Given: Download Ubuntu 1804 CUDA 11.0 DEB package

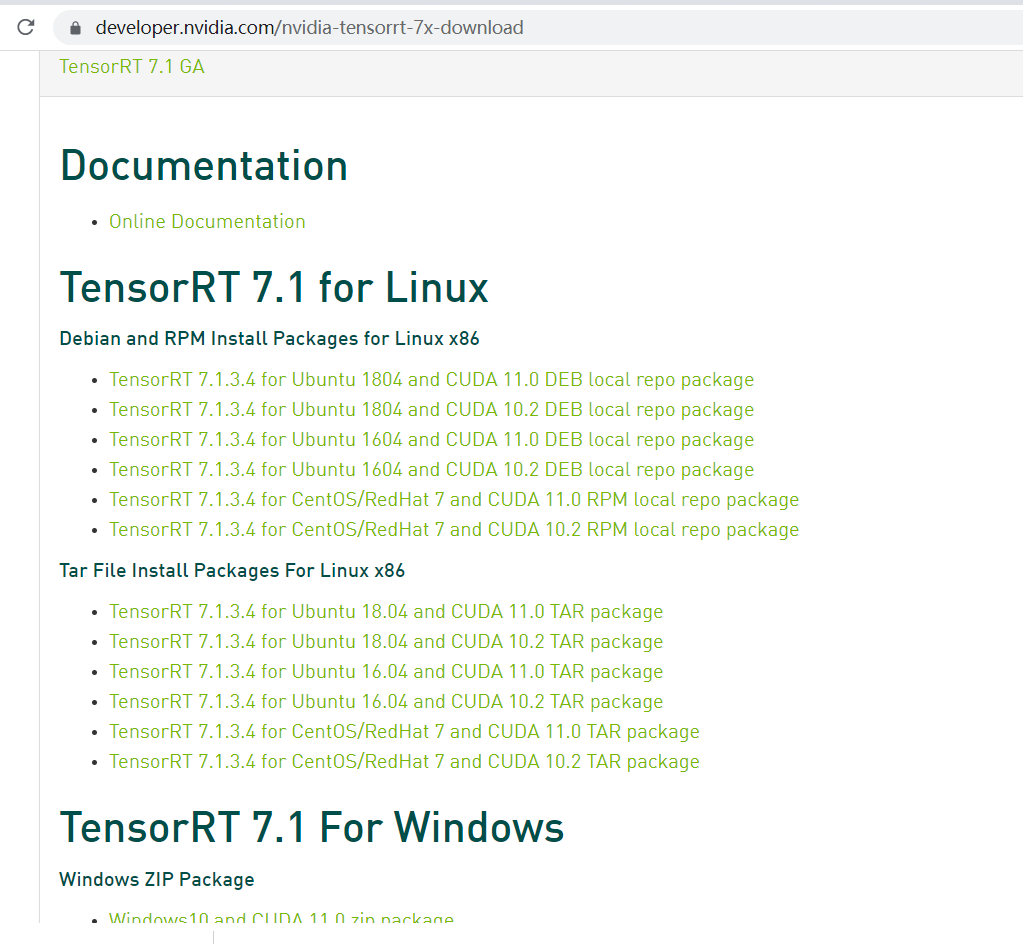Looking at the screenshot, I should point(431,380).
